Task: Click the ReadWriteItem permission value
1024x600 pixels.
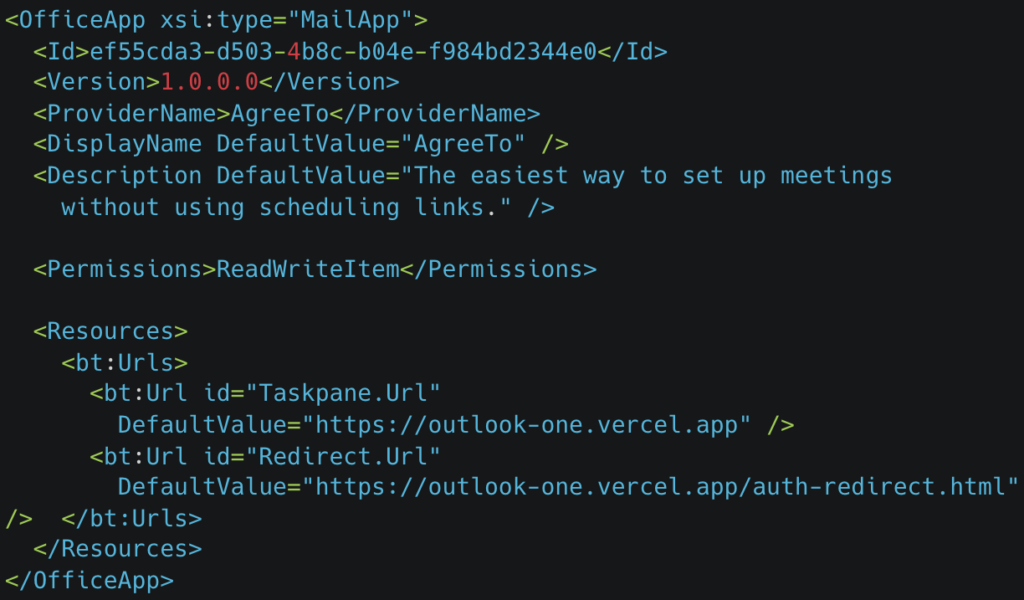Action: [308, 269]
